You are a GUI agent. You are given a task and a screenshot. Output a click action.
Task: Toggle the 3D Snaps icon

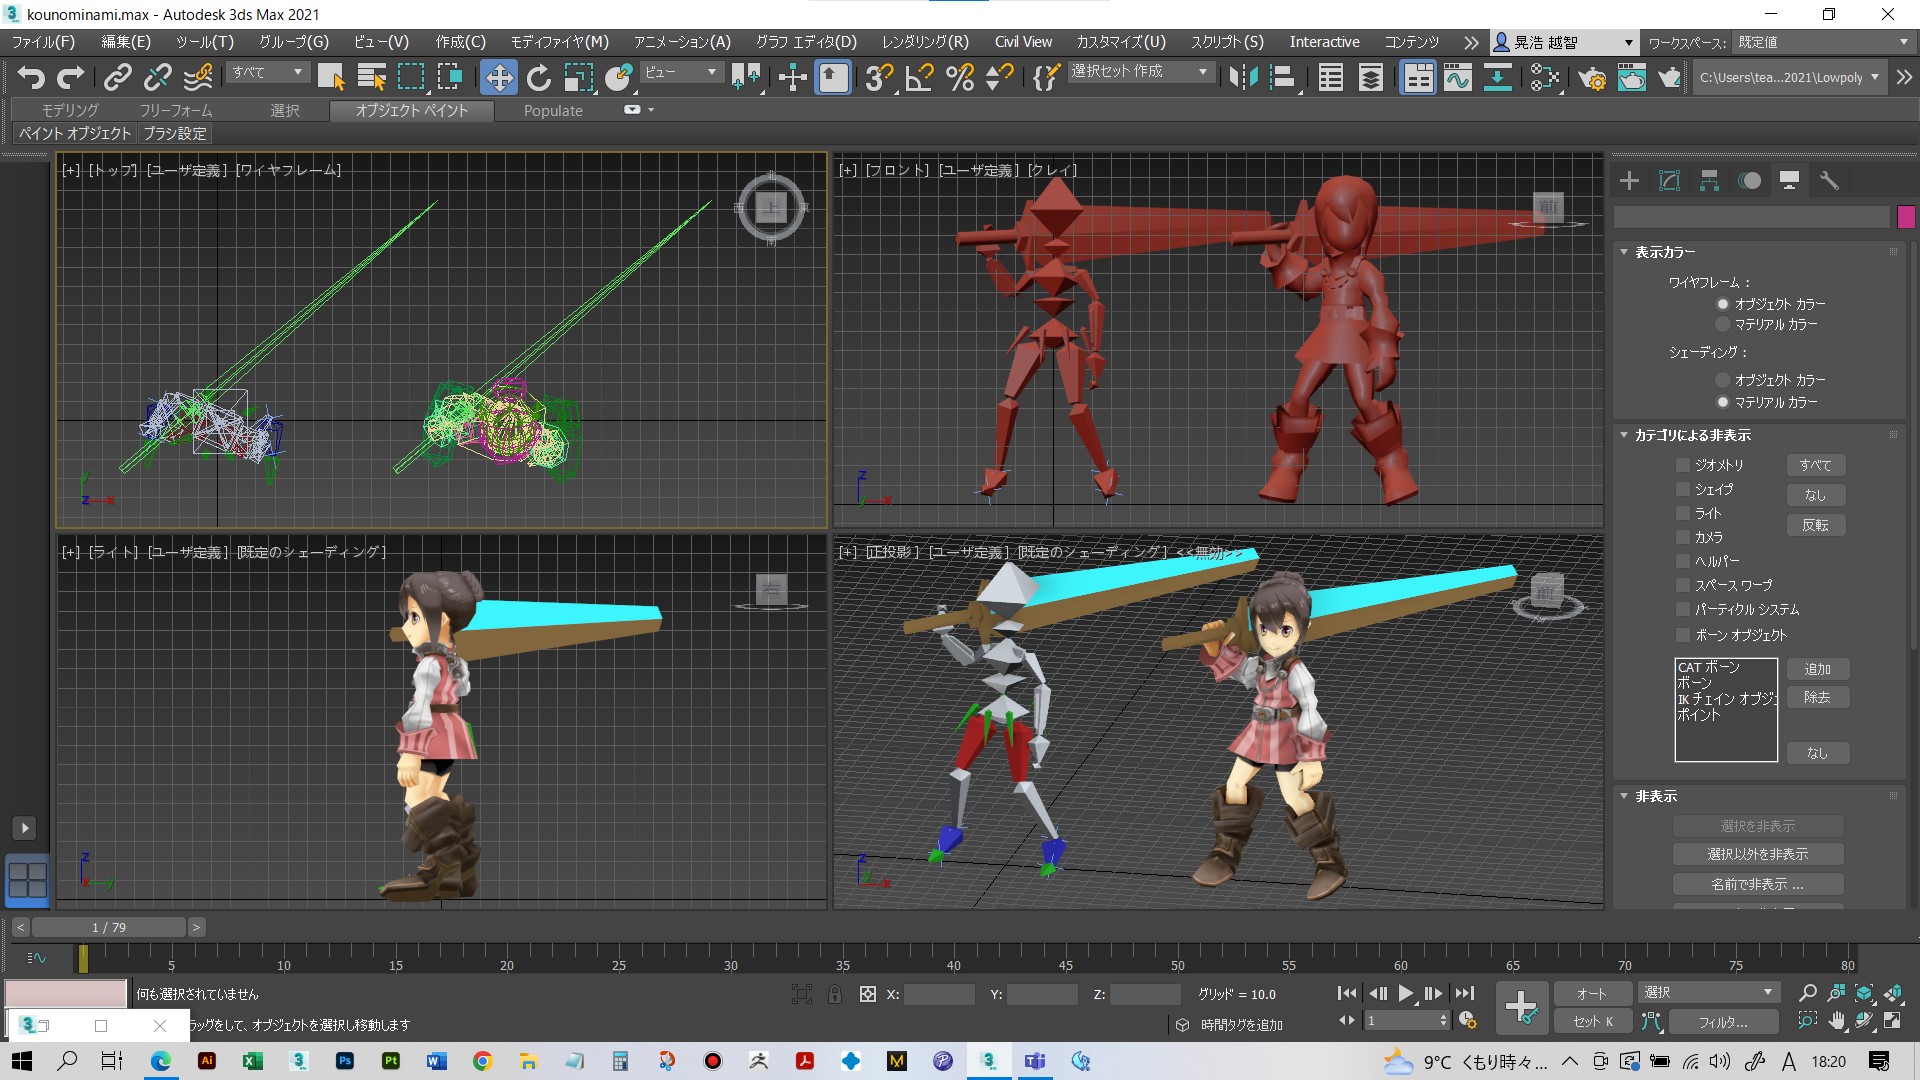(879, 77)
